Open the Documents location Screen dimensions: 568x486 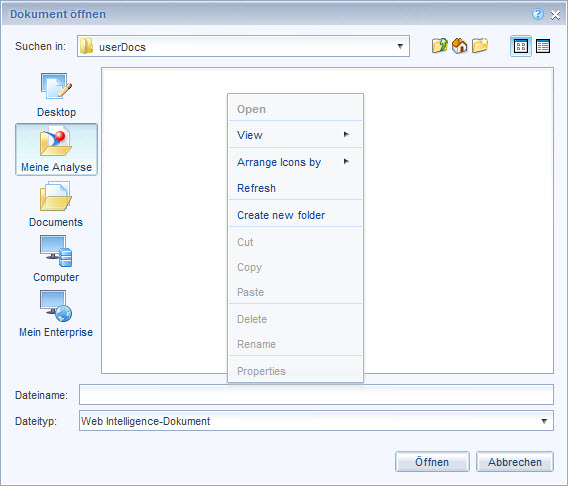(x=56, y=205)
